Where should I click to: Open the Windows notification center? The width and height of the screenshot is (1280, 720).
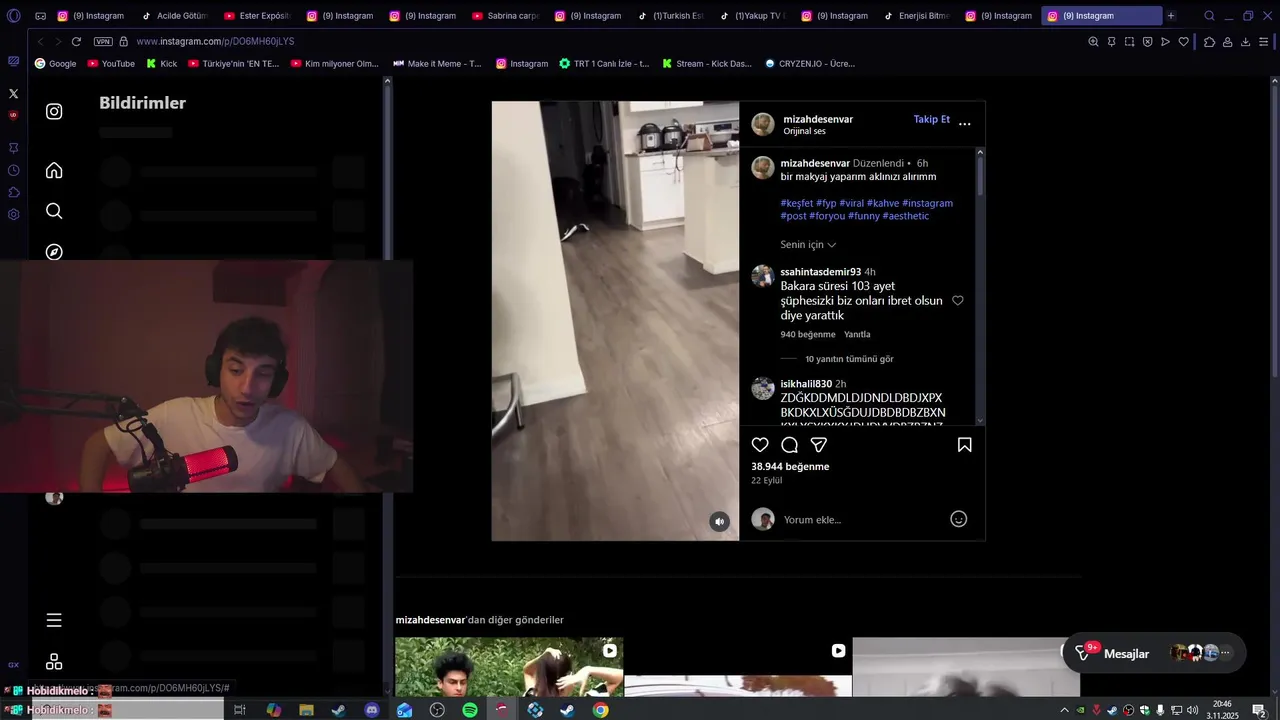point(1259,710)
